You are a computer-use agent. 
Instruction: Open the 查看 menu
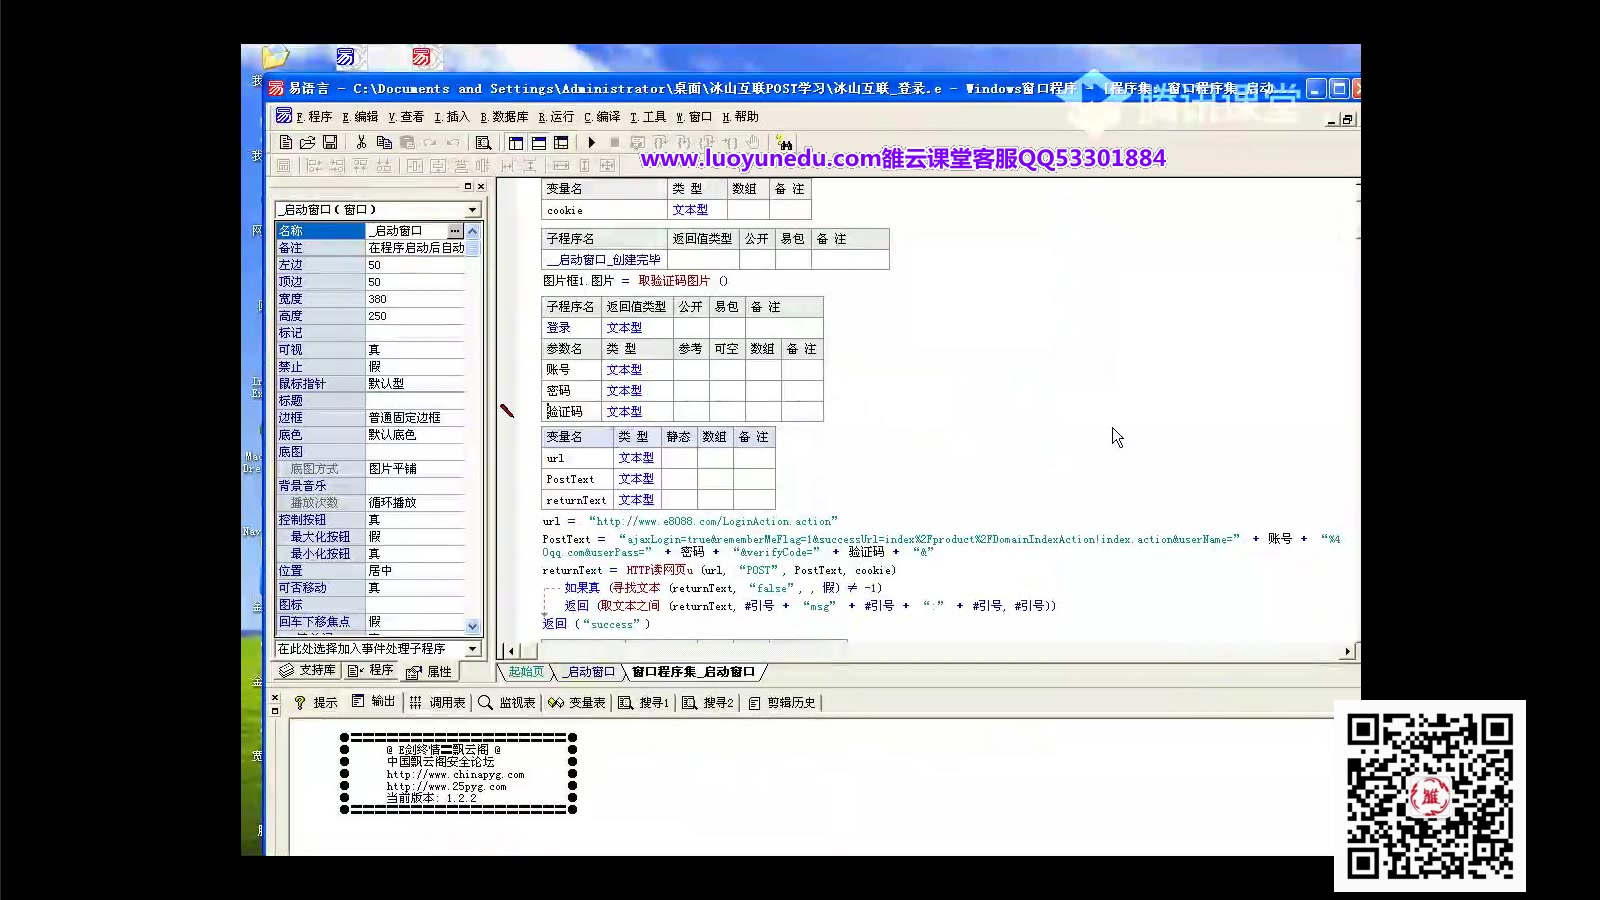[x=406, y=117]
